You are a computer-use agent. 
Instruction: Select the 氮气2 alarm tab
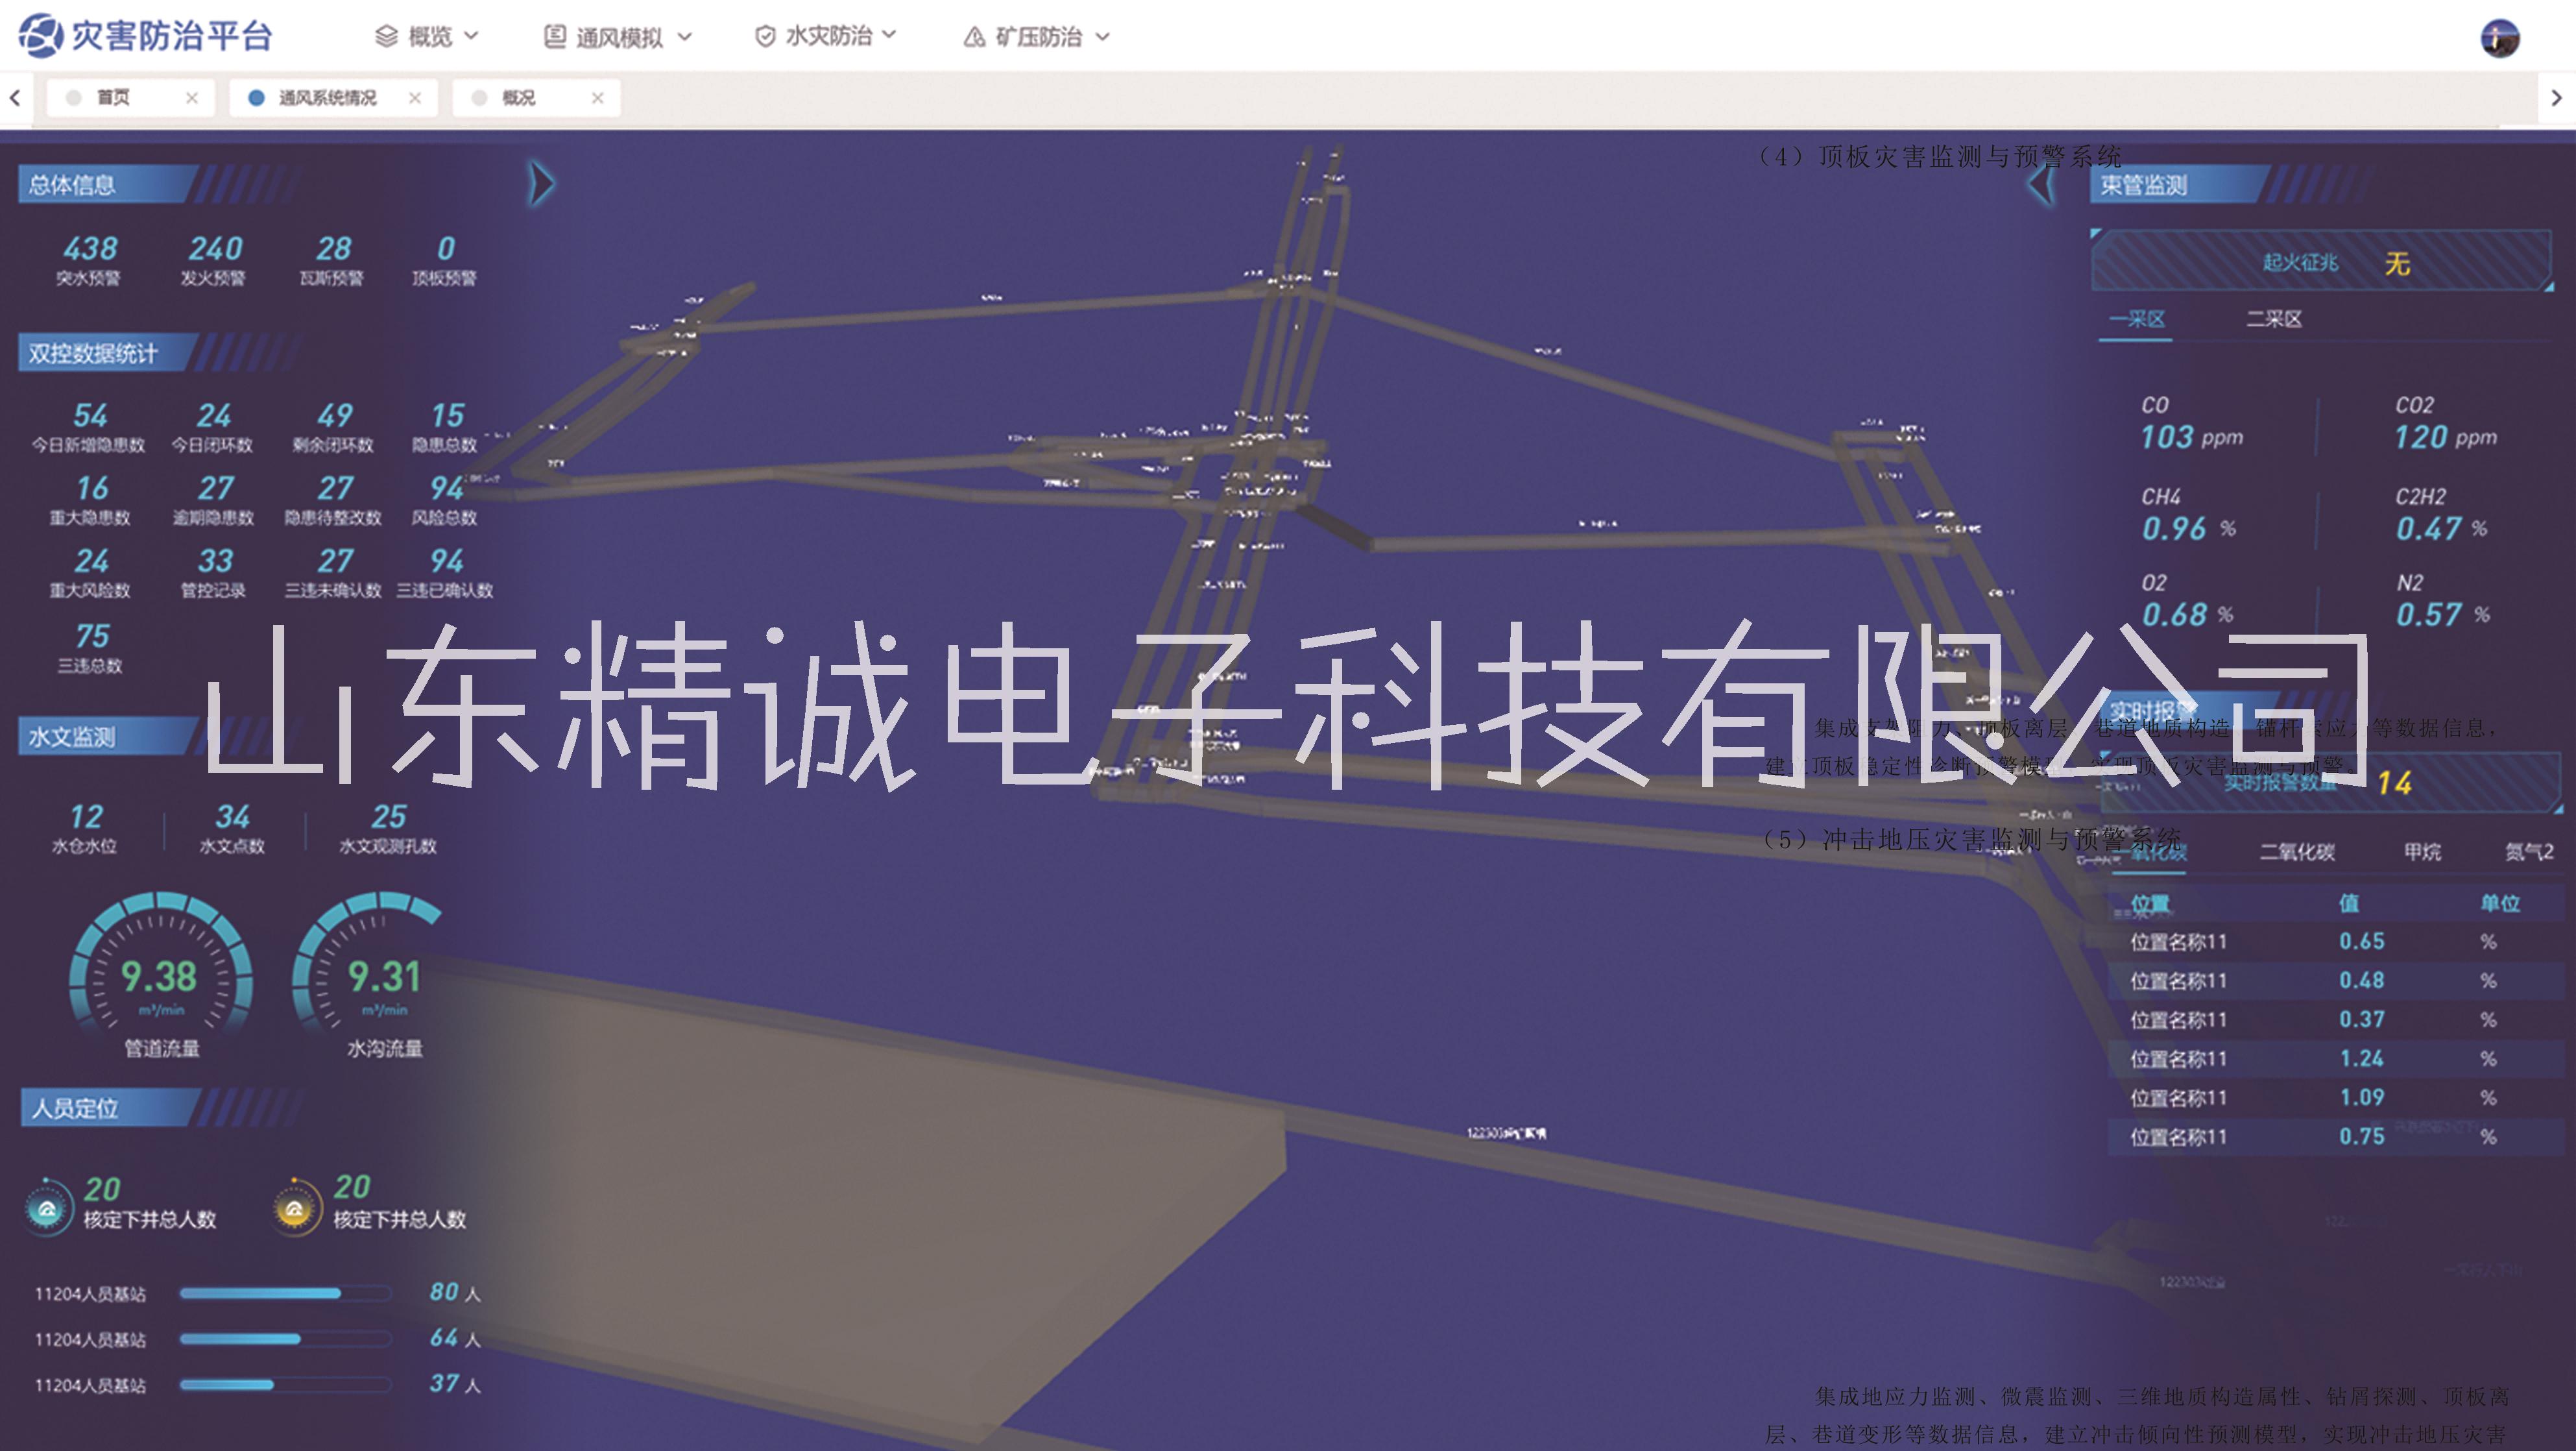click(2528, 852)
